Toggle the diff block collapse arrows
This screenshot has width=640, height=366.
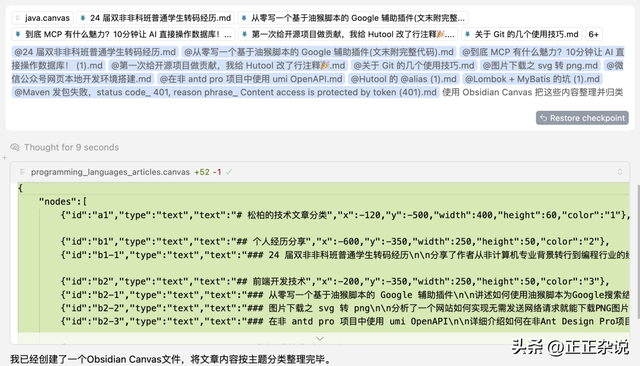[620, 172]
